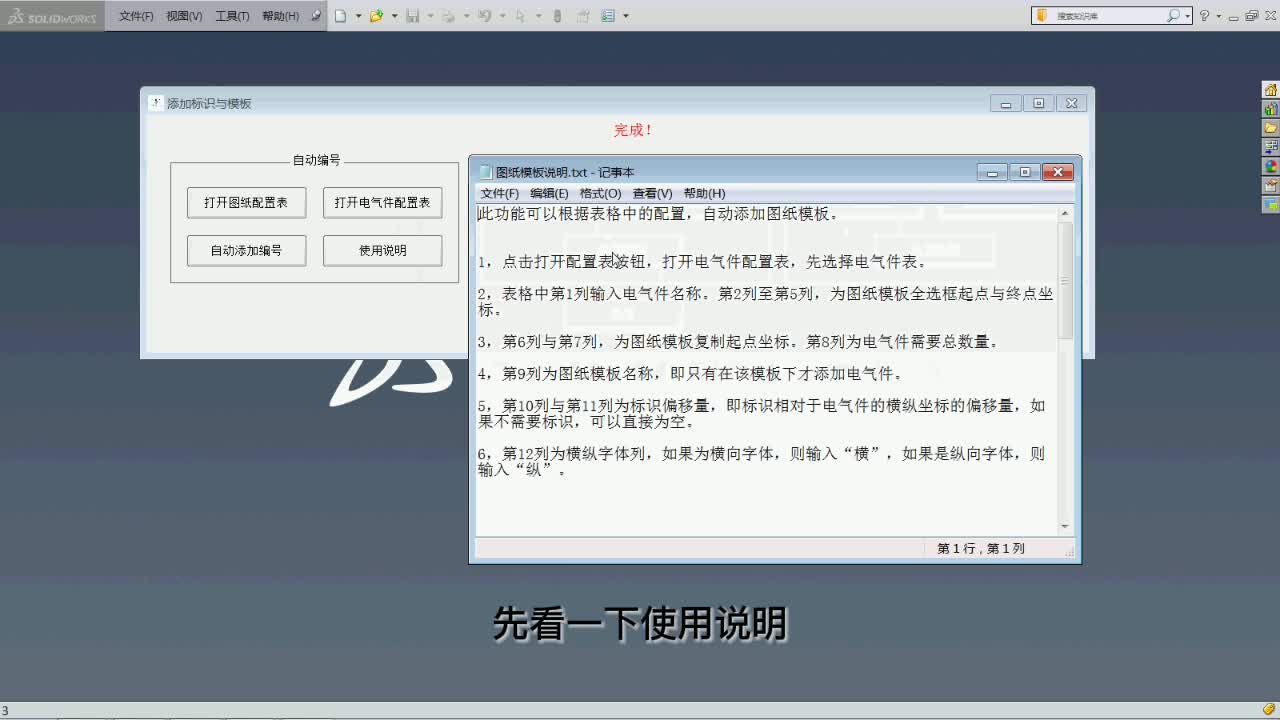Open Custom Properties task pane tab
This screenshot has height=720, width=1280.
(x=1271, y=185)
